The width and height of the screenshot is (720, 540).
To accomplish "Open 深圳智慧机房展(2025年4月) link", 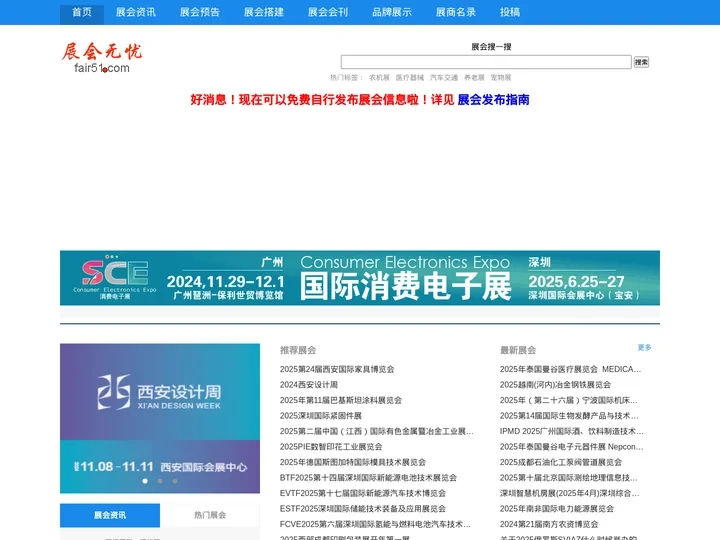I will tap(569, 494).
